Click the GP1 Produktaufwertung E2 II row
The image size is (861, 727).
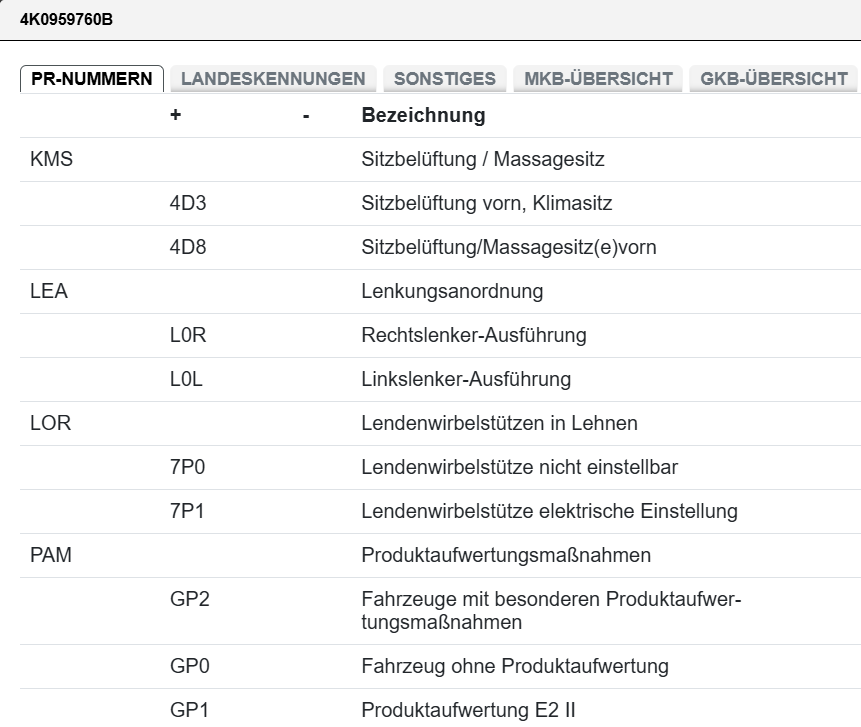click(x=468, y=710)
